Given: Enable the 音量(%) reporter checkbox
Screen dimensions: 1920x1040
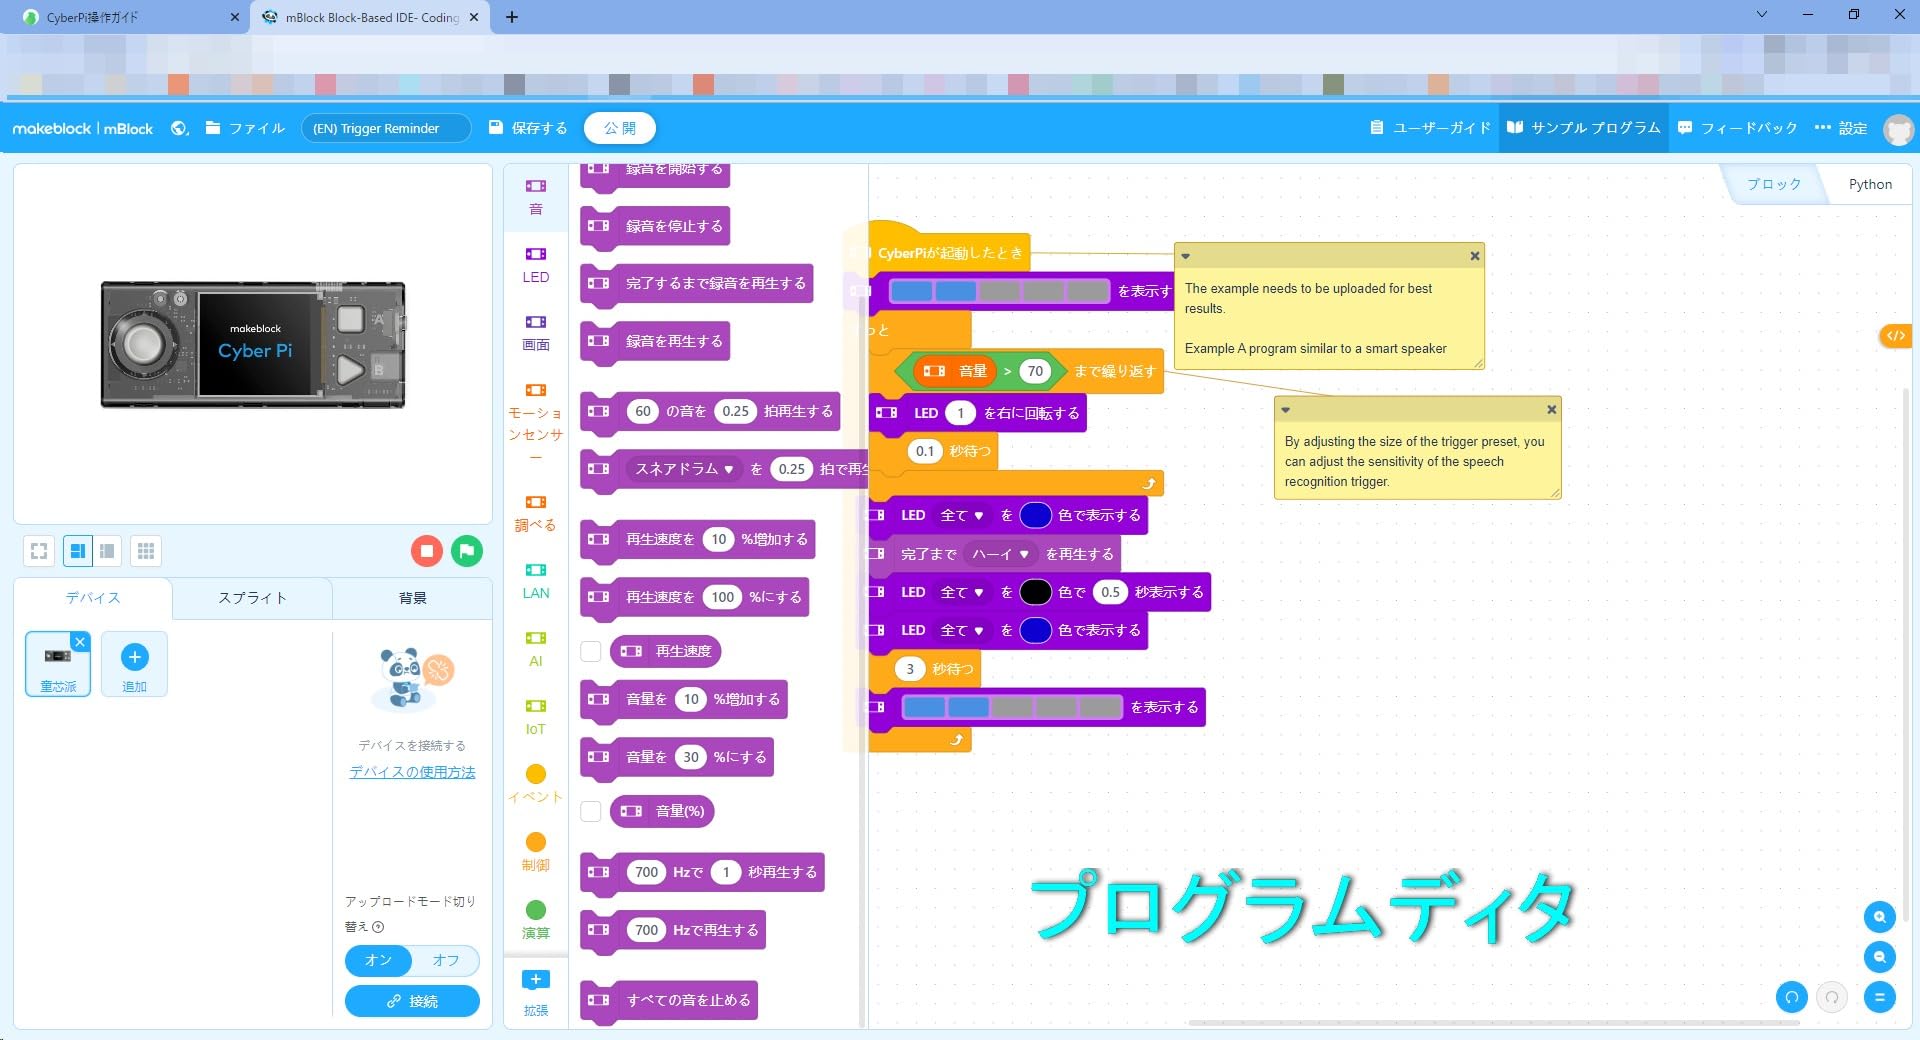Looking at the screenshot, I should coord(590,811).
